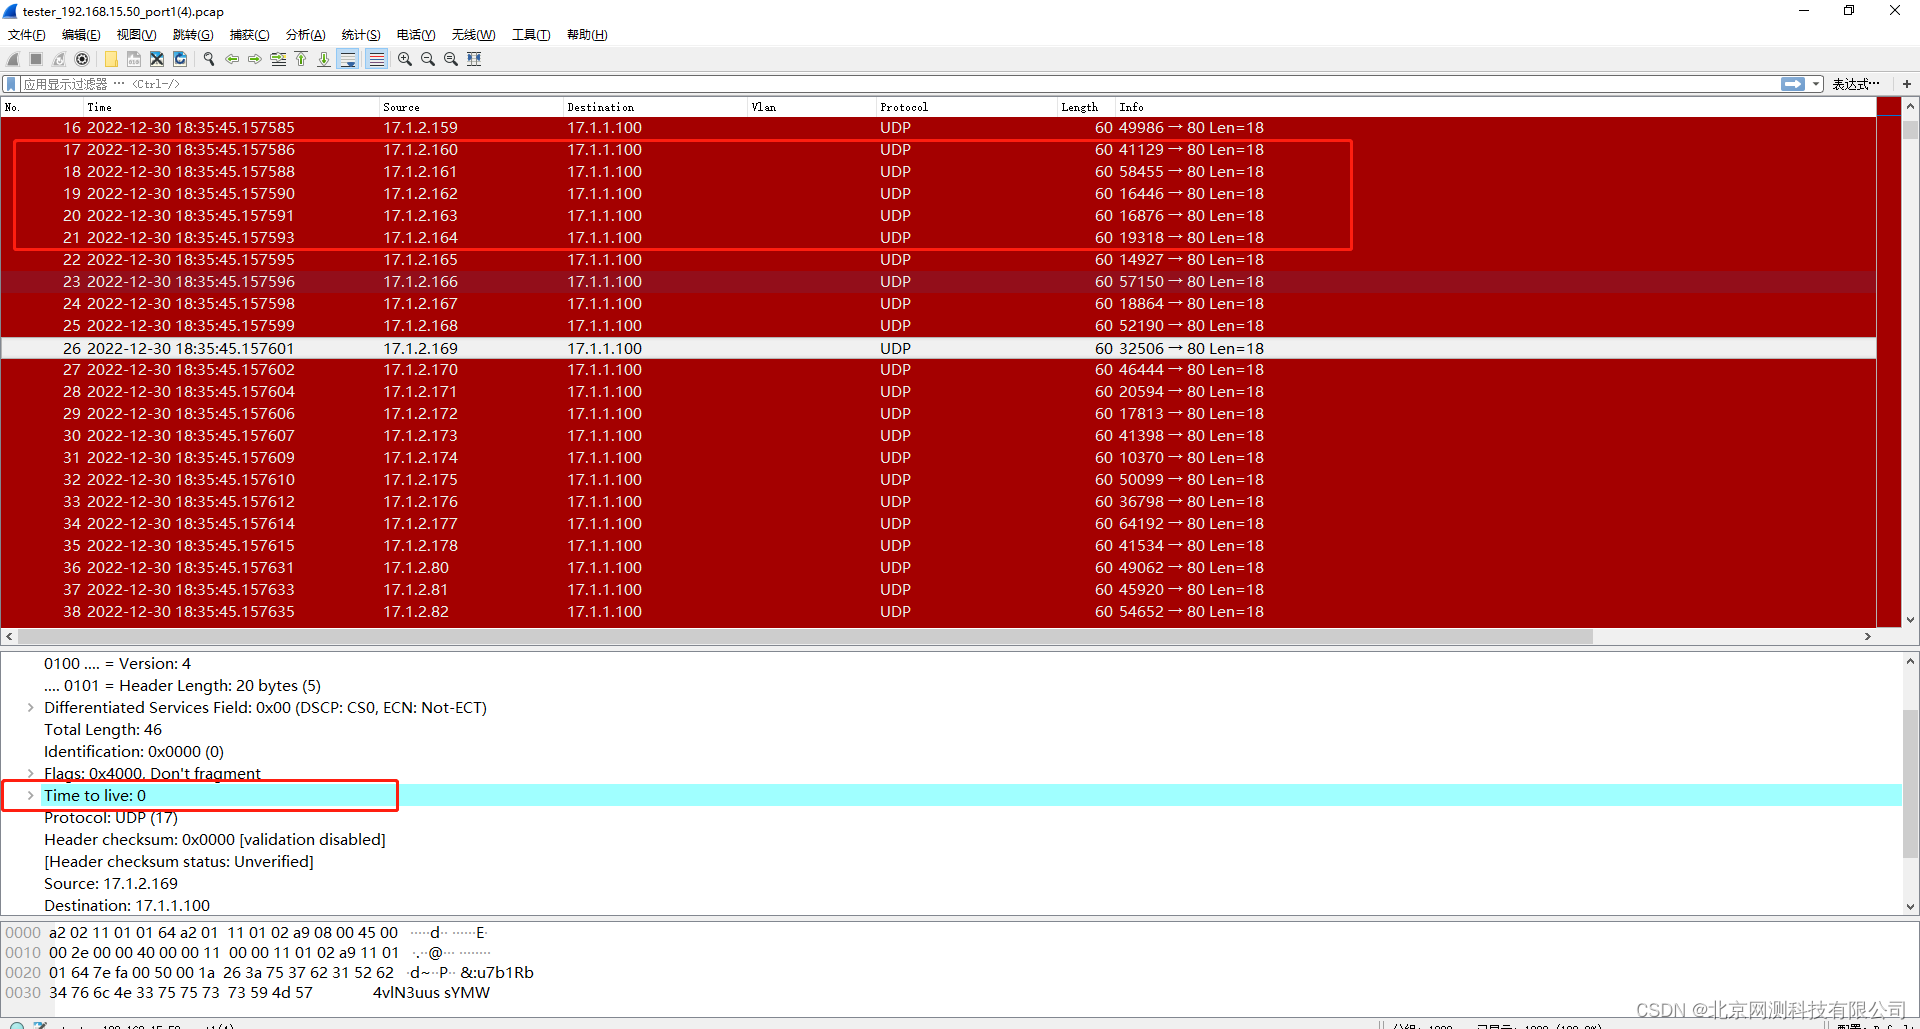Expand the Flags: 0x4000 row
Viewport: 1920px width, 1029px height.
[x=31, y=774]
